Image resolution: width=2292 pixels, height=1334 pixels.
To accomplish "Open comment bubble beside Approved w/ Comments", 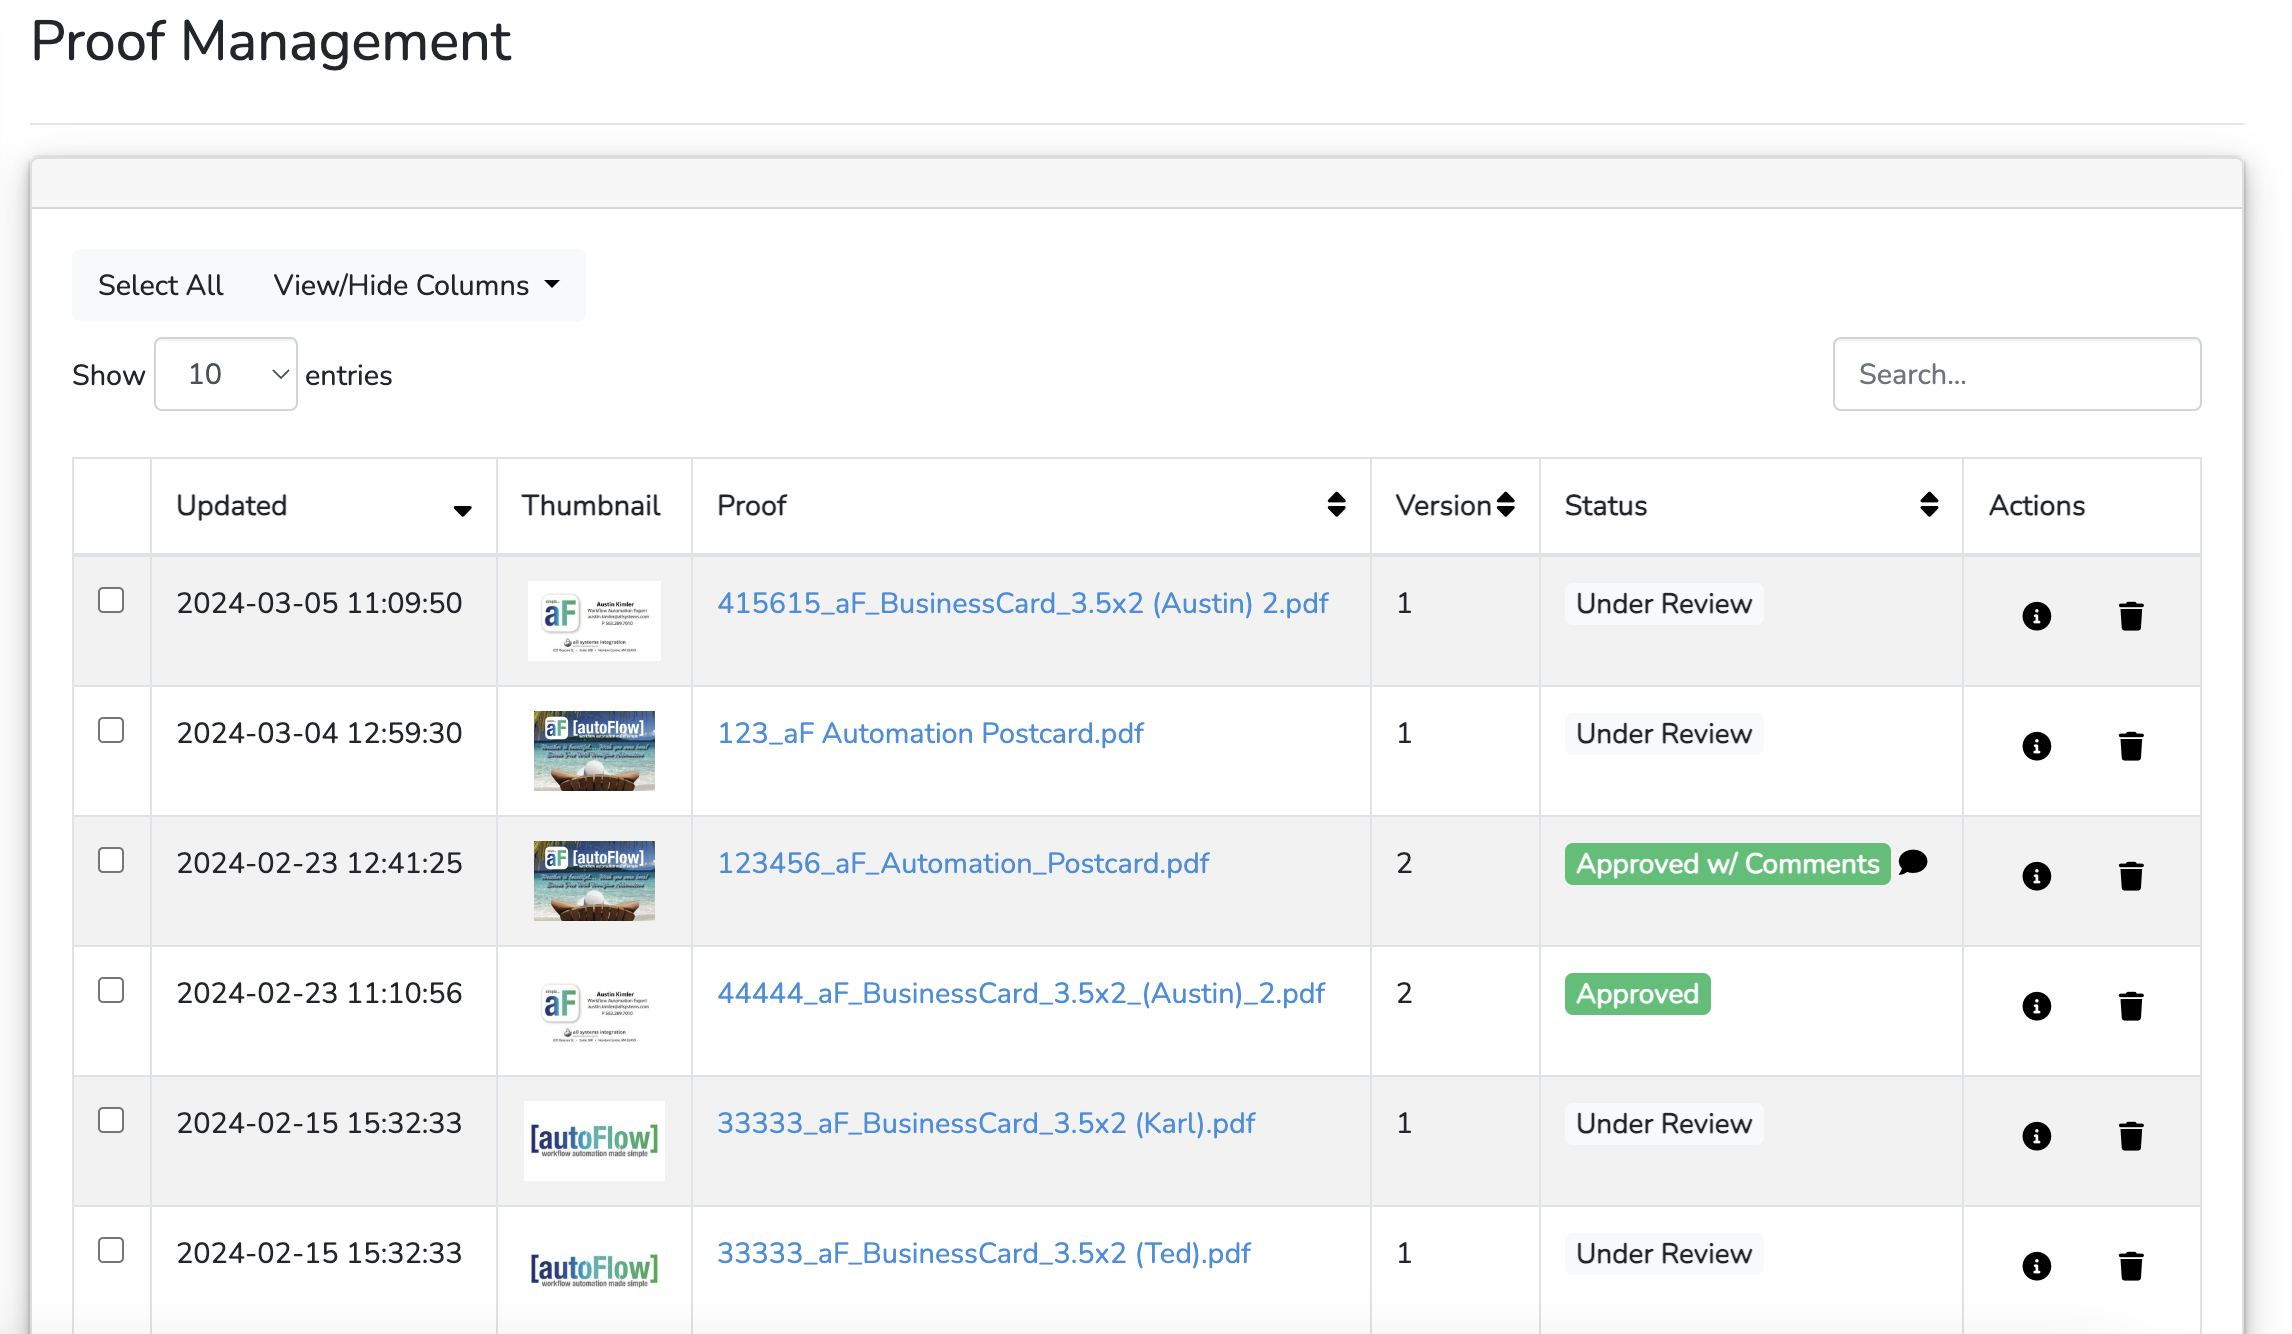I will [1913, 862].
